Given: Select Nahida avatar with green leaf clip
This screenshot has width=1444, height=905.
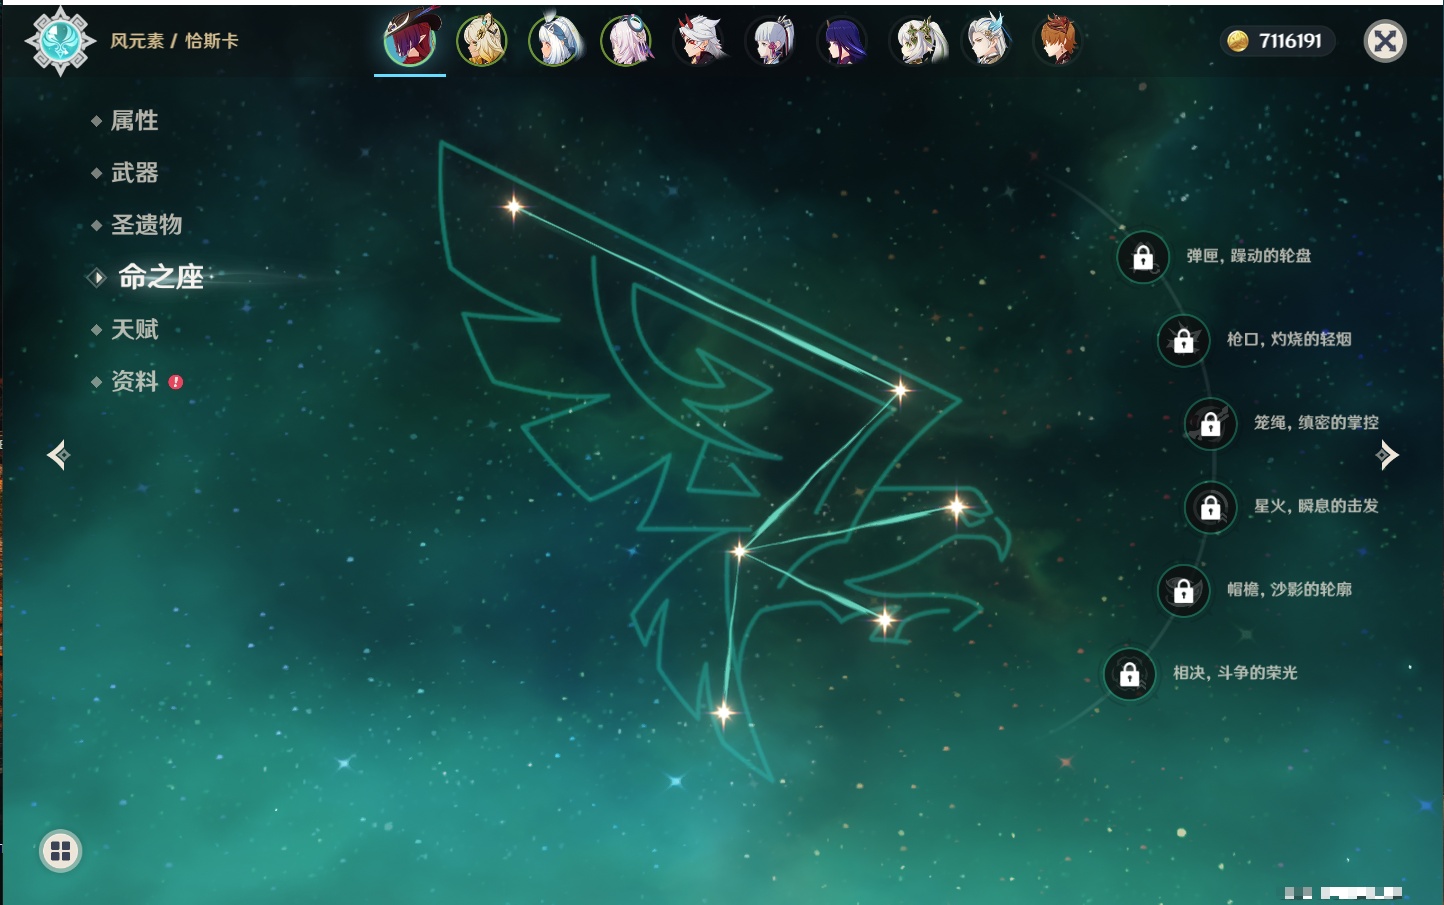Looking at the screenshot, I should click(x=916, y=41).
